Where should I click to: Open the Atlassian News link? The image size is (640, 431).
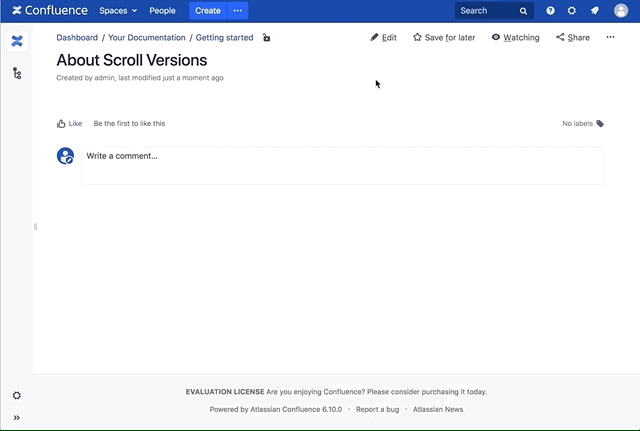438,409
